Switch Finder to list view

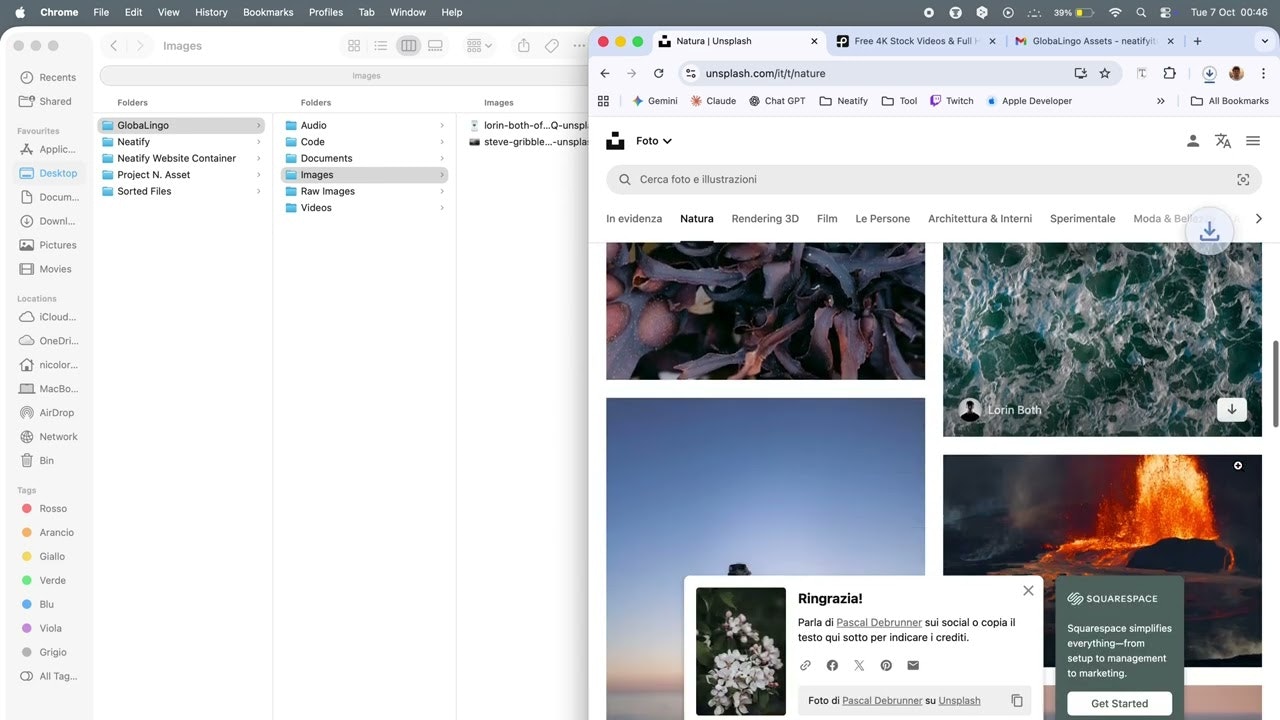(381, 45)
